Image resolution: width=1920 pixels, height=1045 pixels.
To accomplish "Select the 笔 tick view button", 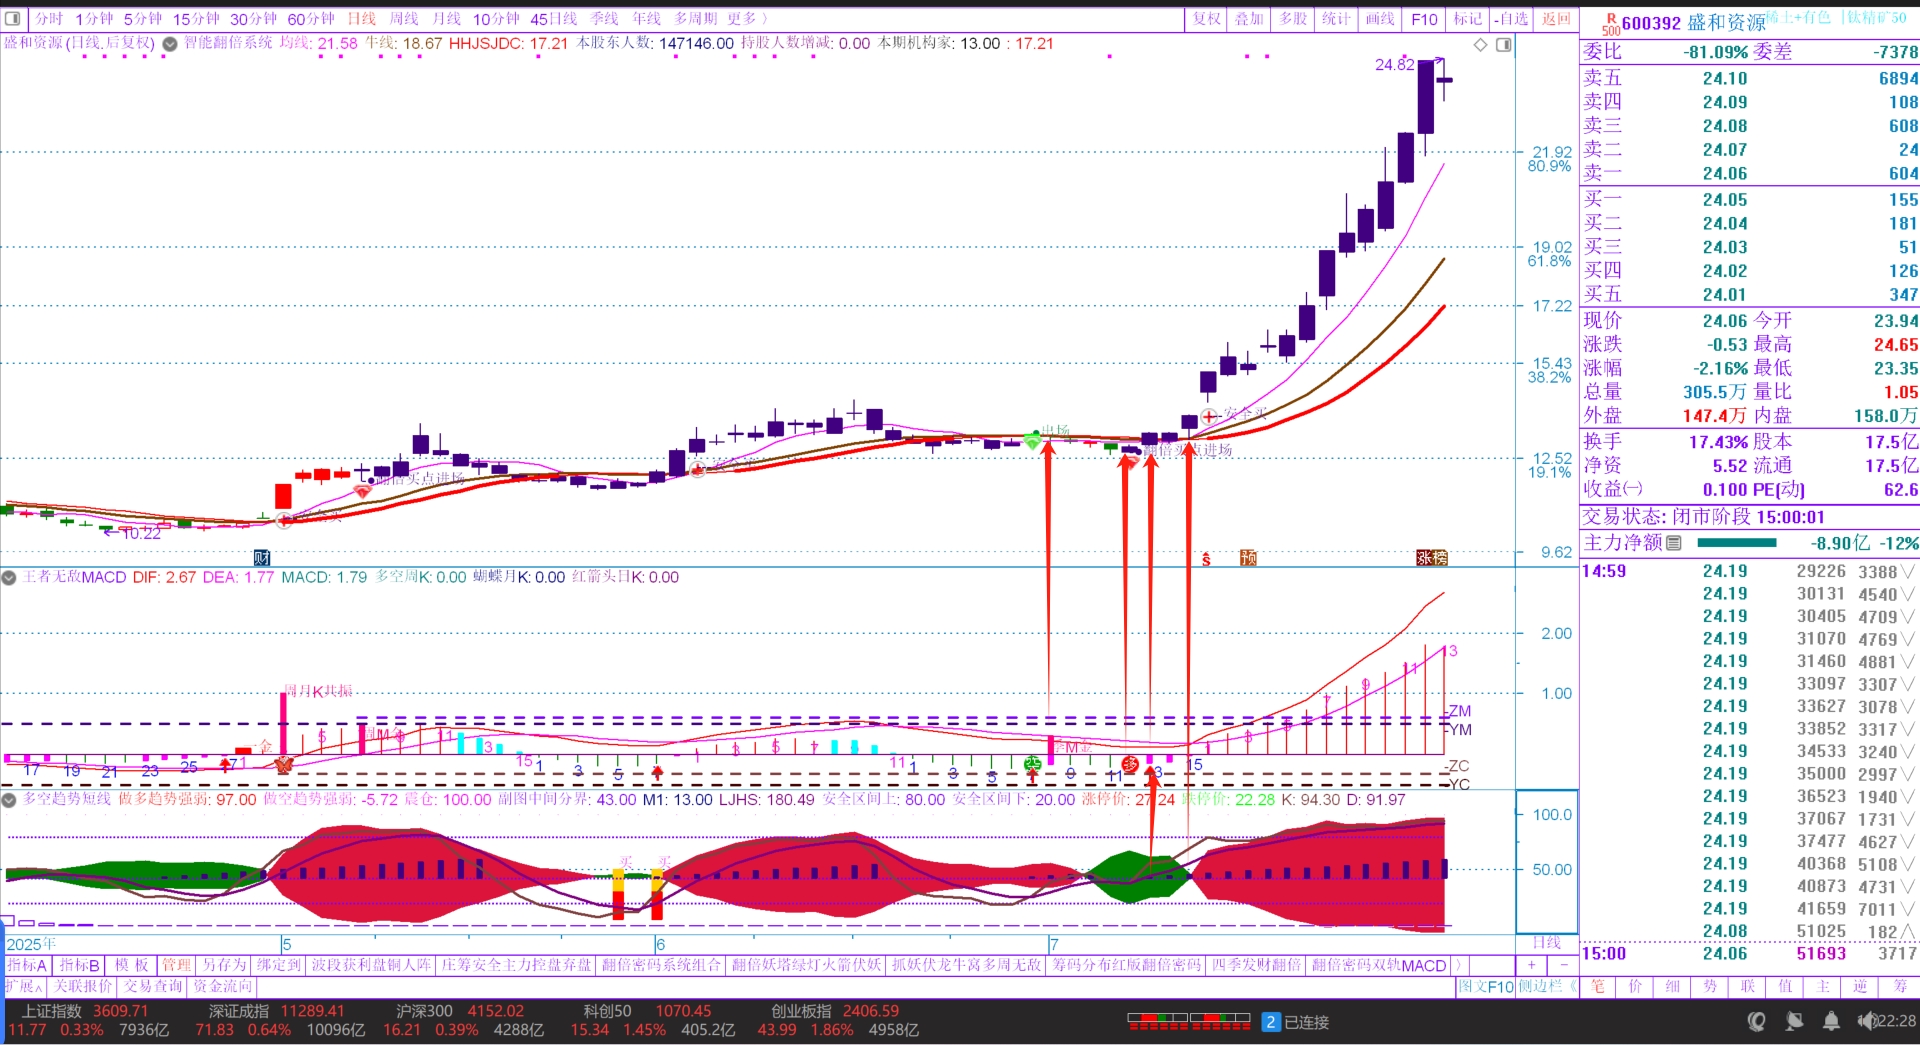I will point(1598,986).
